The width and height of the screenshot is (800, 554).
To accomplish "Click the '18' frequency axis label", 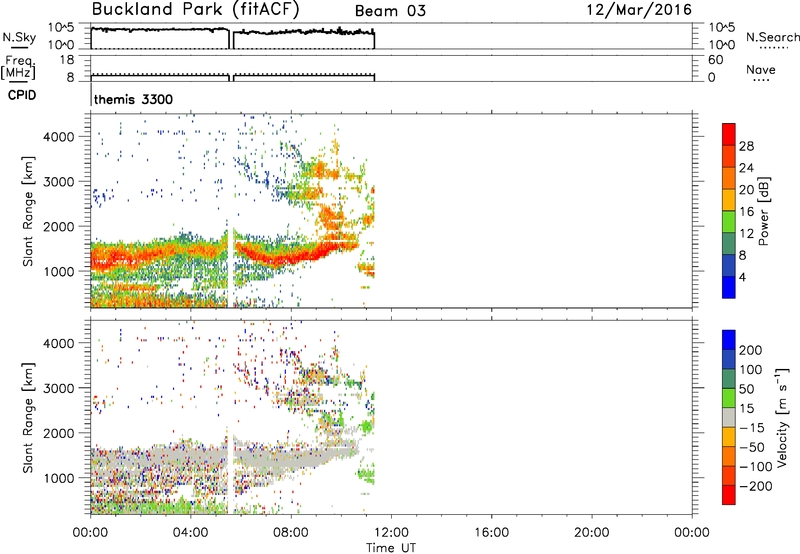I will [67, 60].
